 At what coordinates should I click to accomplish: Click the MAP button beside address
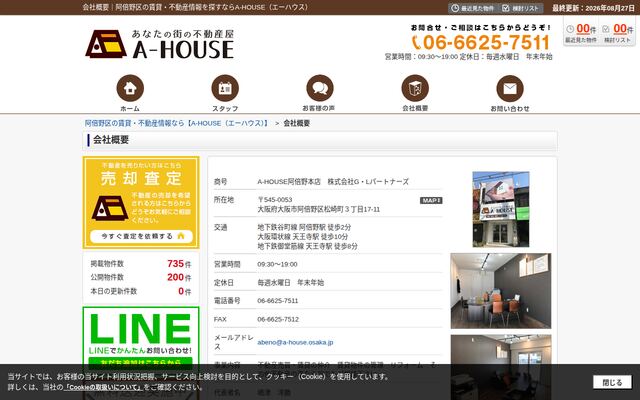tap(431, 200)
